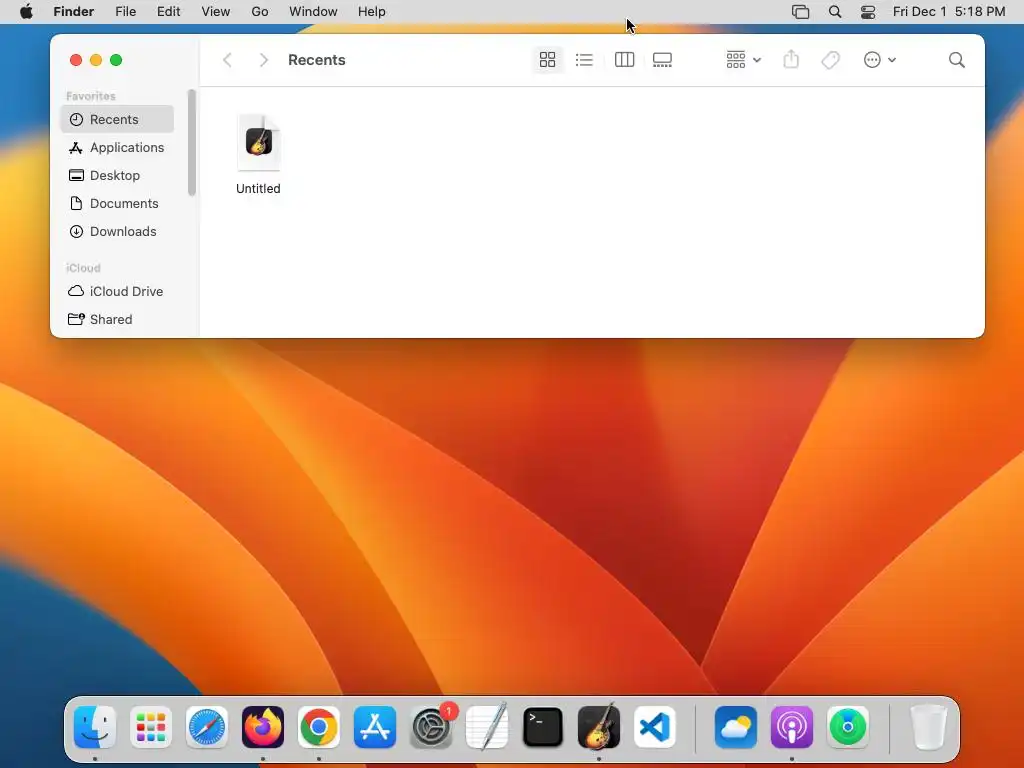Open Terminal from the Dock
Viewport: 1024px width, 768px height.
543,727
